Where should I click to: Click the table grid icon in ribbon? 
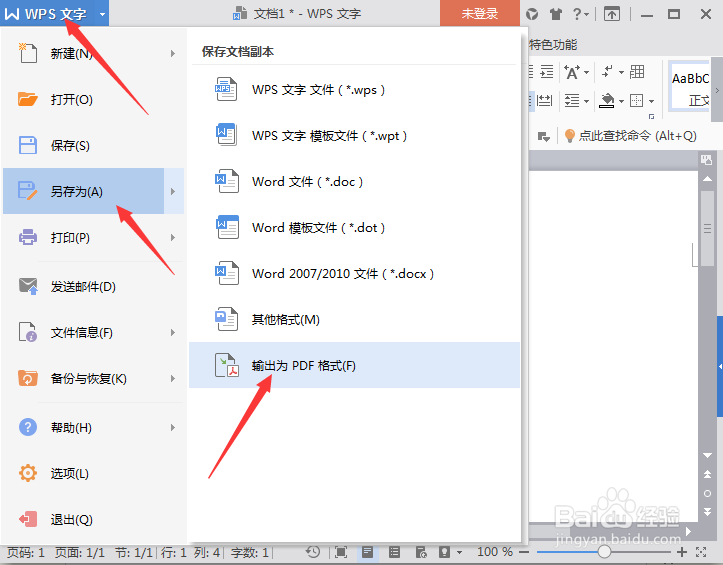(637, 72)
